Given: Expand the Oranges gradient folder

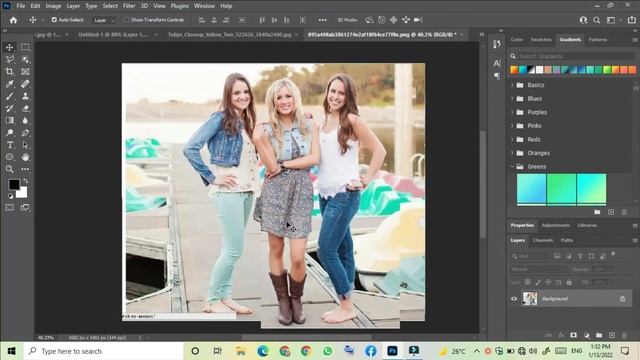Looking at the screenshot, I should (512, 153).
